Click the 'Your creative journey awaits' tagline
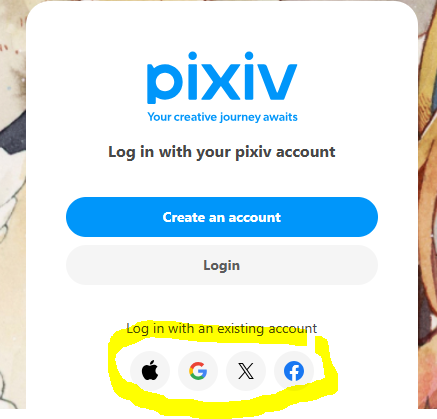Viewport: 437px width, 419px height. (x=222, y=117)
